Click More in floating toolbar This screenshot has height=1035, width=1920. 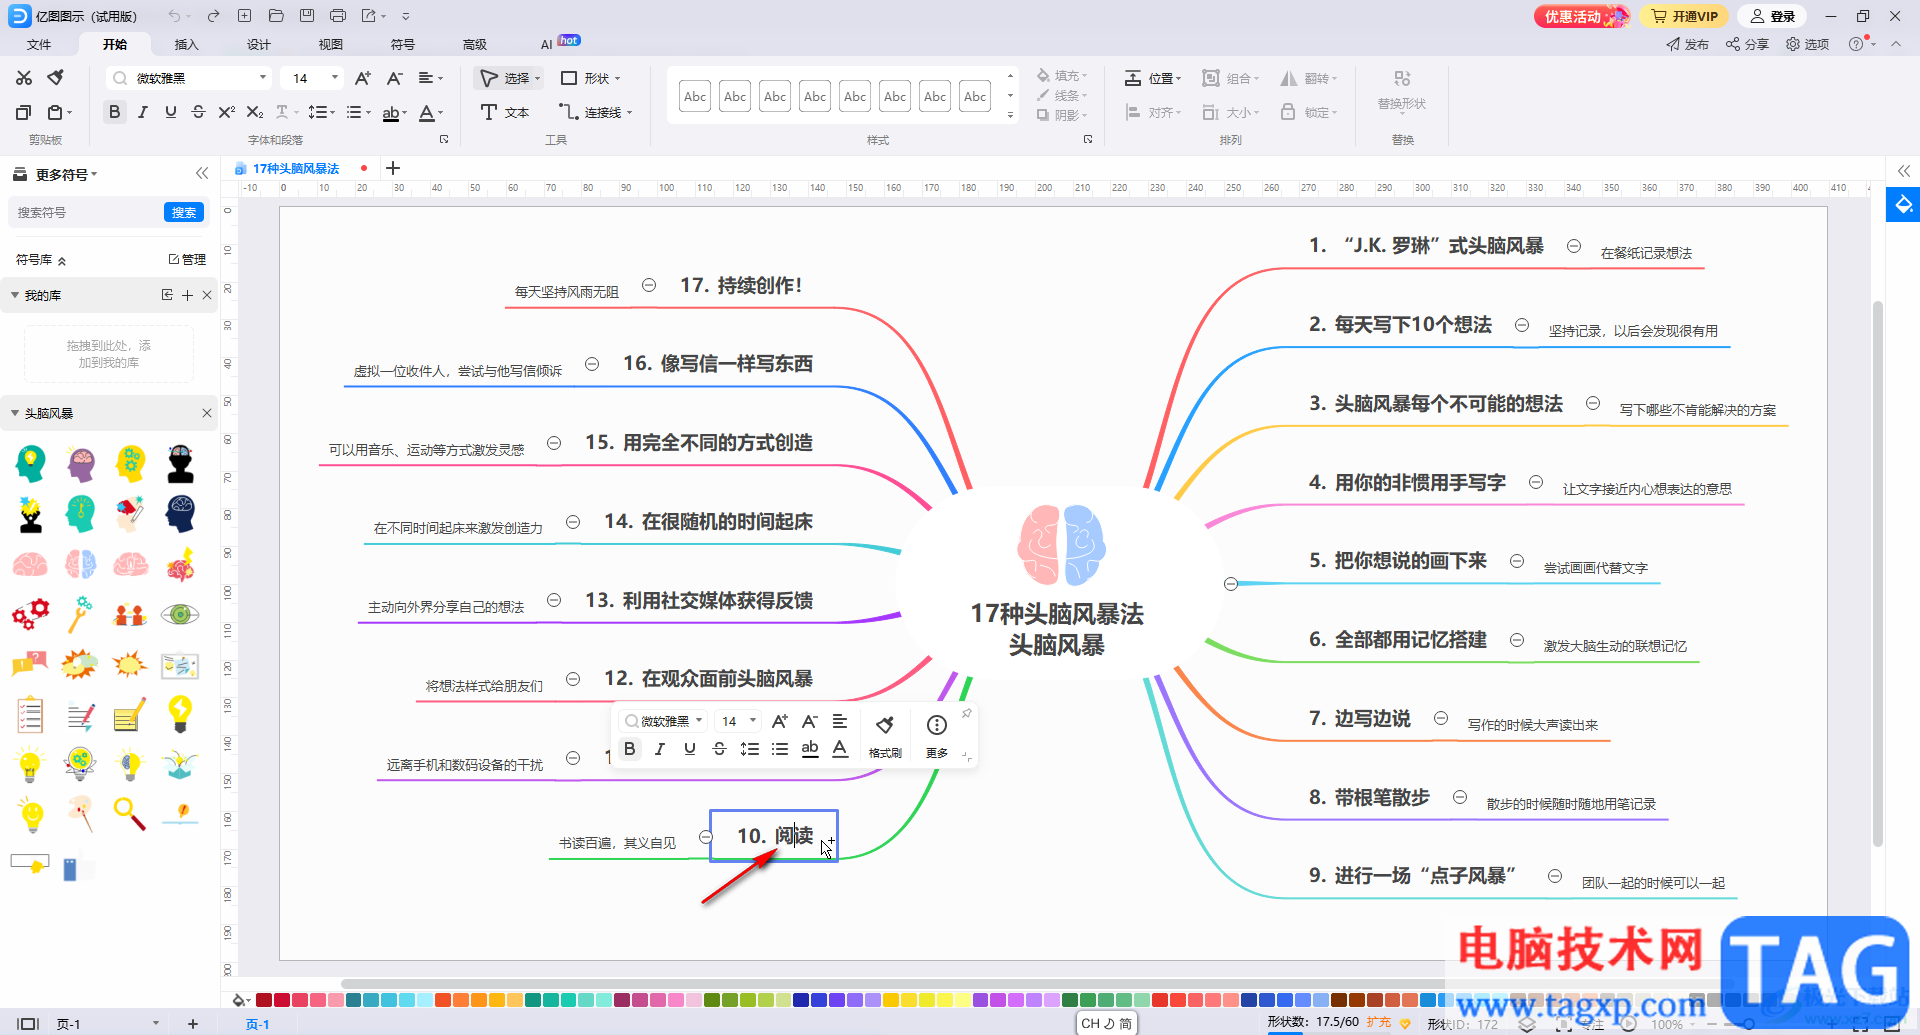[937, 735]
